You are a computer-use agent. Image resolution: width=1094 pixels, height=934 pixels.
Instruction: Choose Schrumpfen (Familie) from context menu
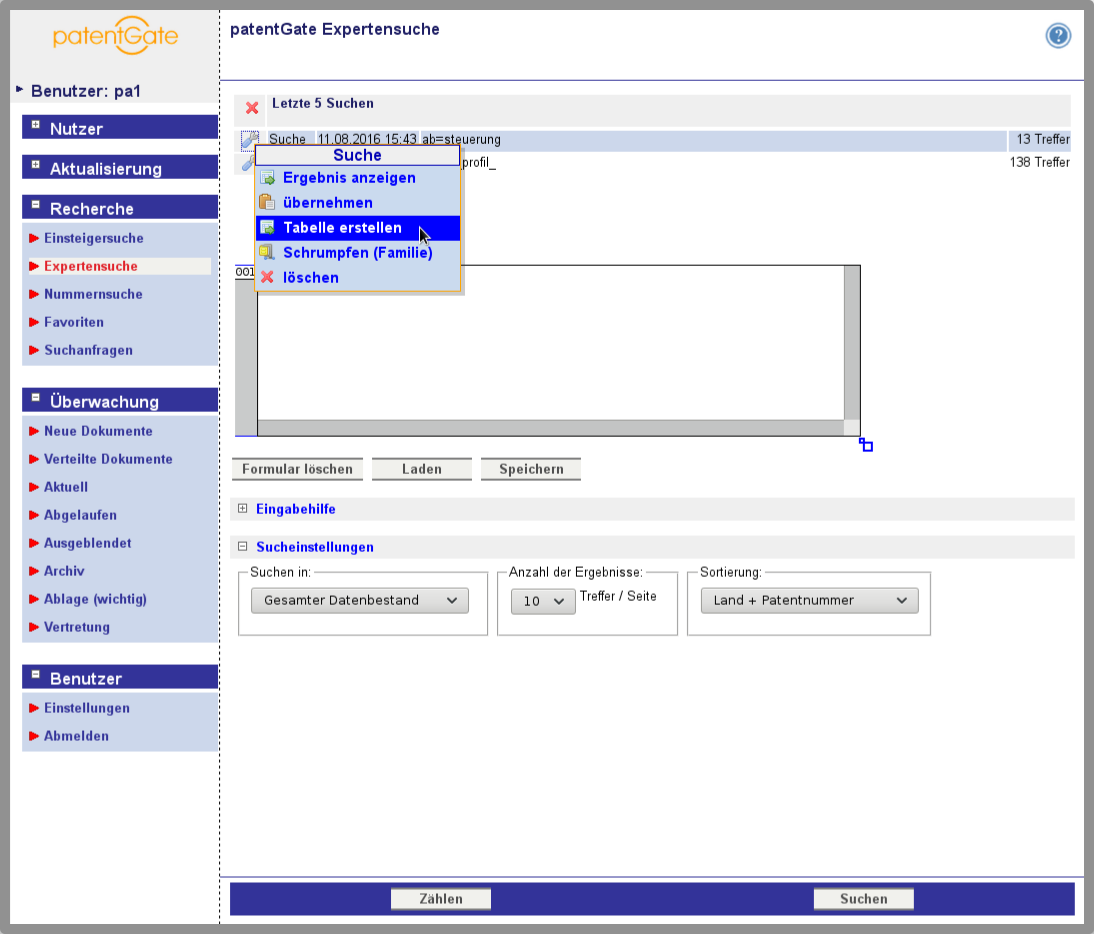[x=357, y=253]
